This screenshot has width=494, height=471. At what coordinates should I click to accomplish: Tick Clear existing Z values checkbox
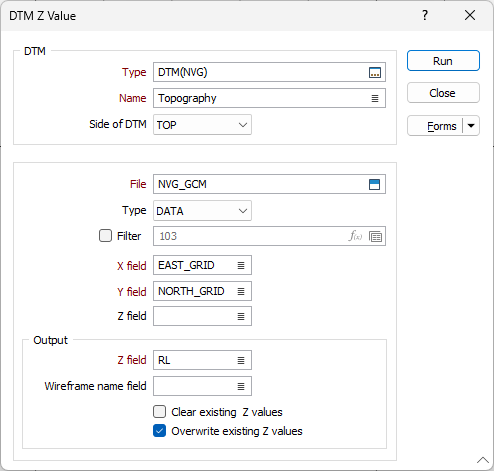(159, 412)
